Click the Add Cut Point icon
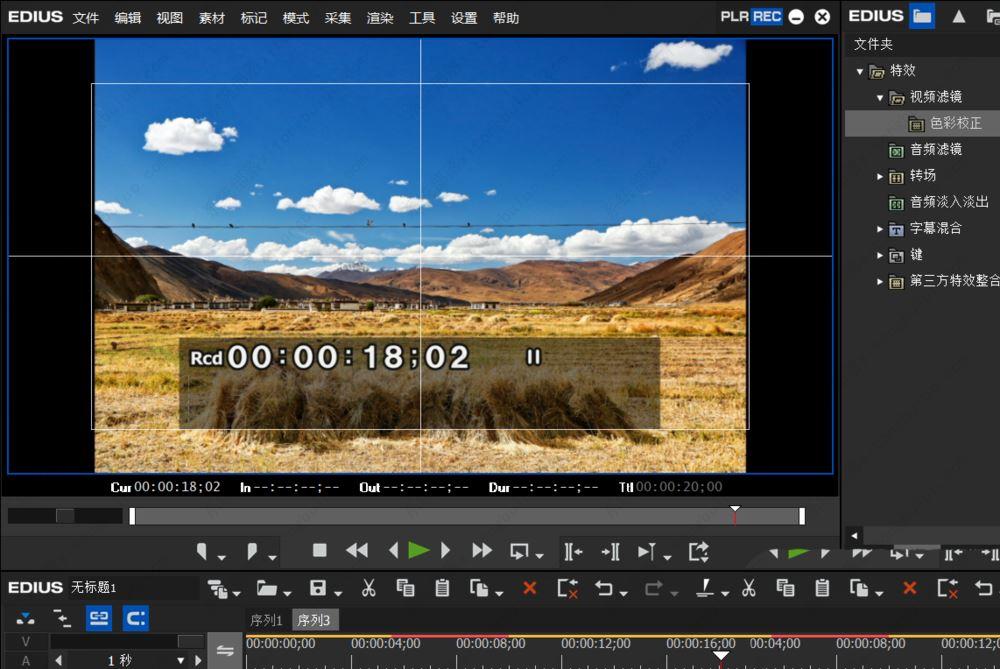 (705, 588)
